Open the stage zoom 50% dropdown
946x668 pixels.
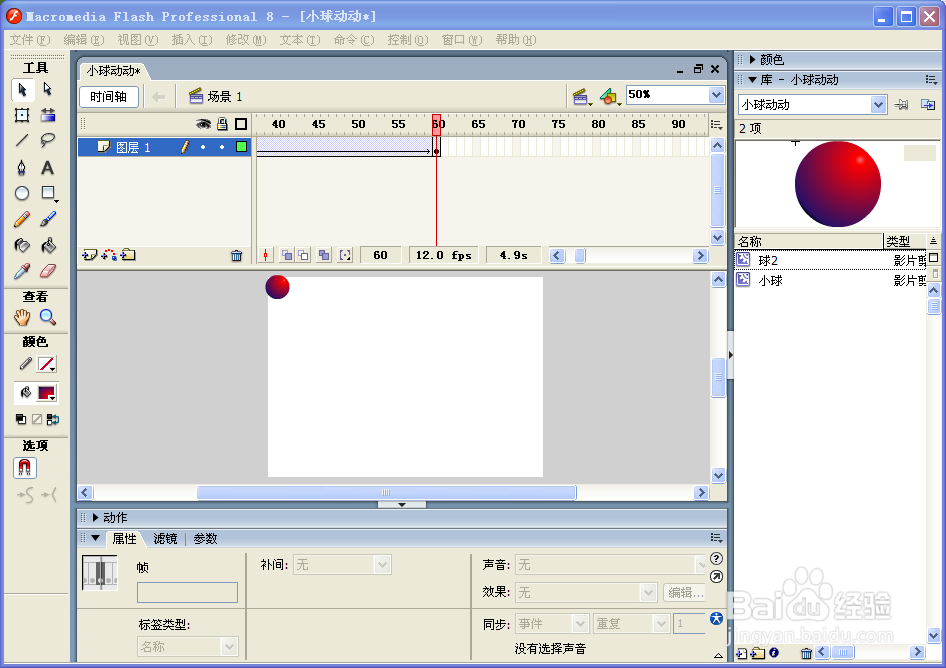coord(716,94)
